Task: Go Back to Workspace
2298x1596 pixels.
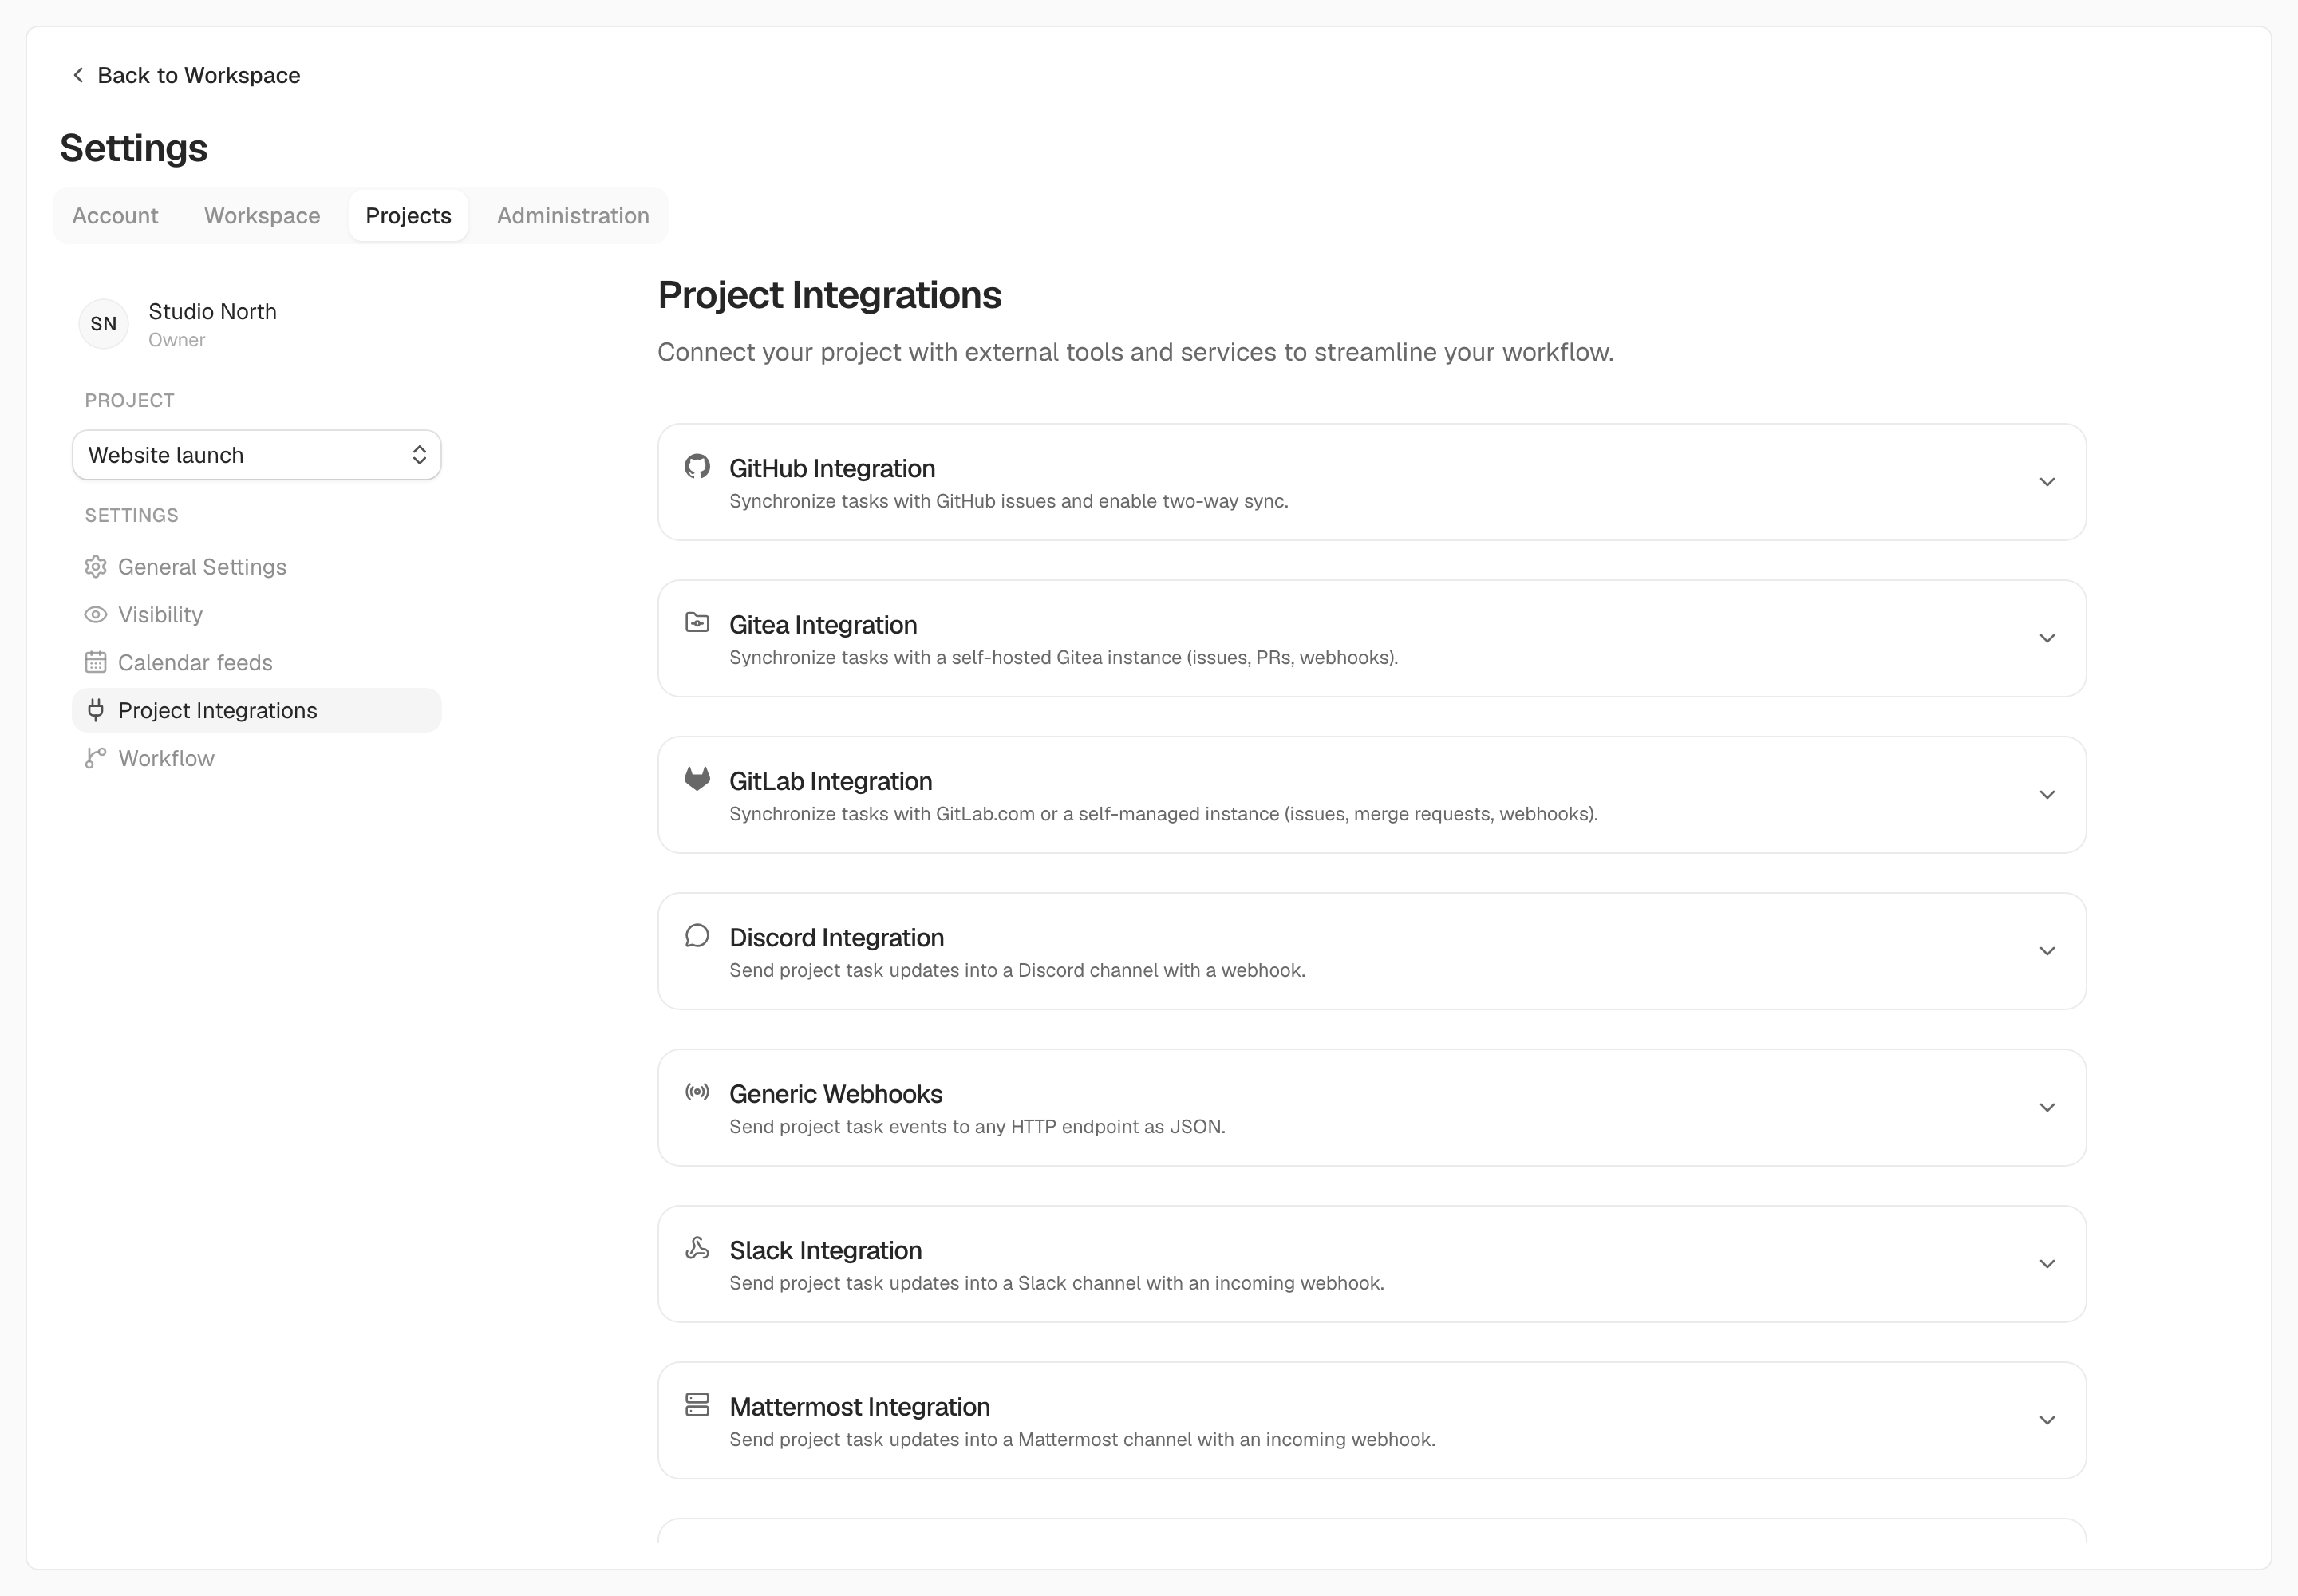Action: pos(186,75)
